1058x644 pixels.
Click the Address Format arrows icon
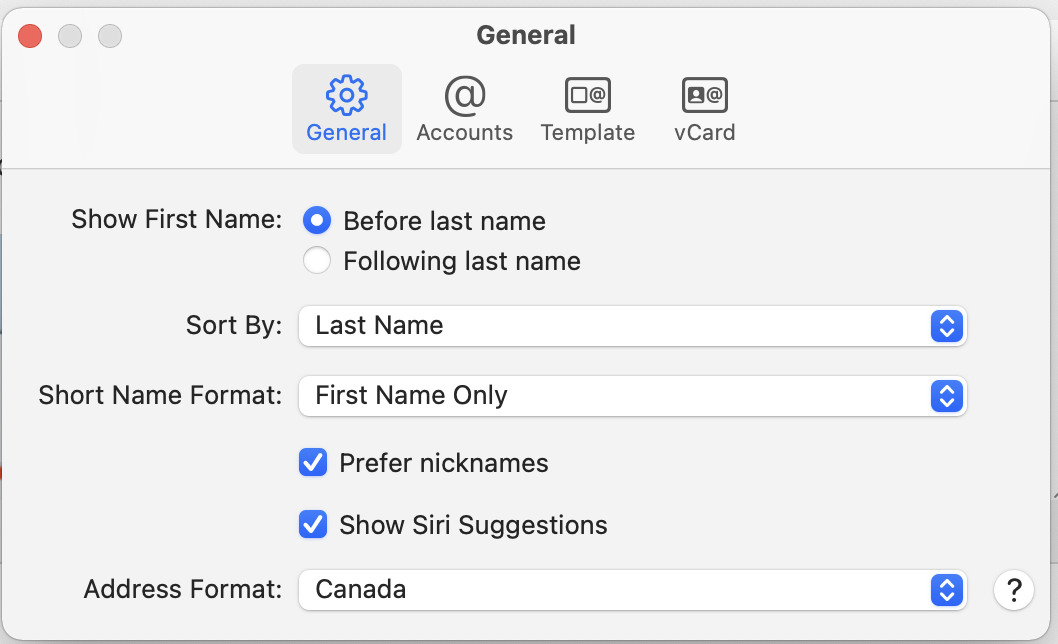tap(945, 590)
